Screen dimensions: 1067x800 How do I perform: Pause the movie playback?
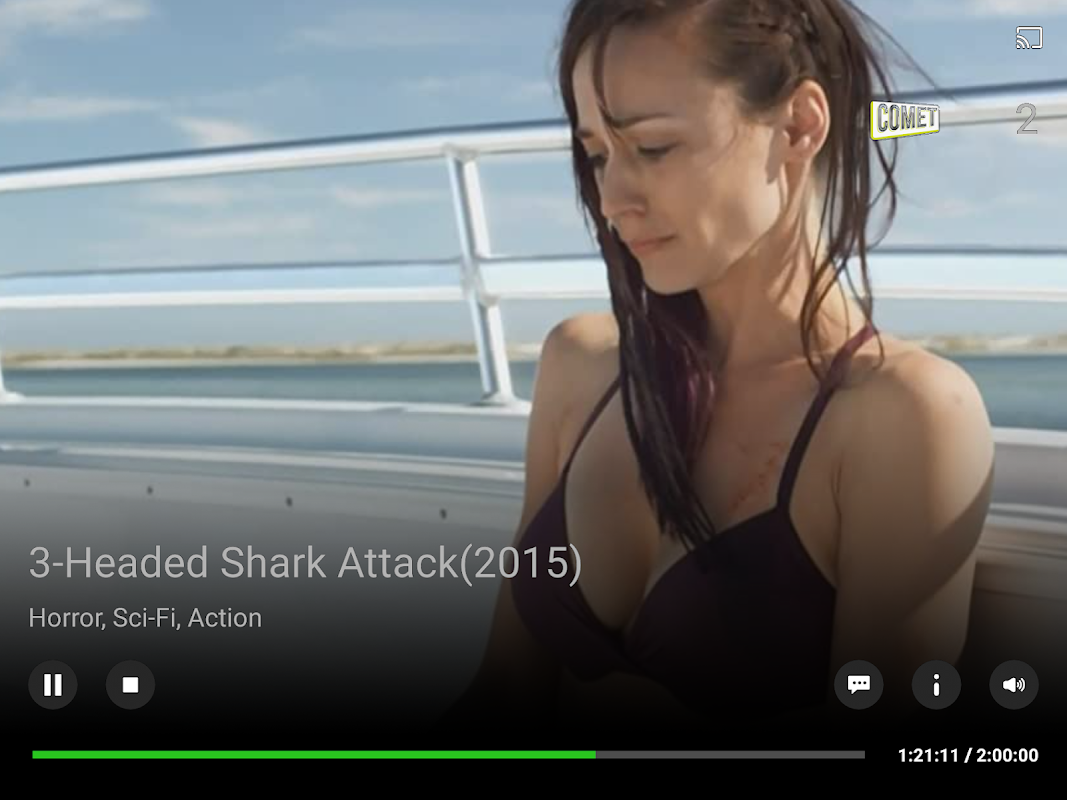click(52, 684)
